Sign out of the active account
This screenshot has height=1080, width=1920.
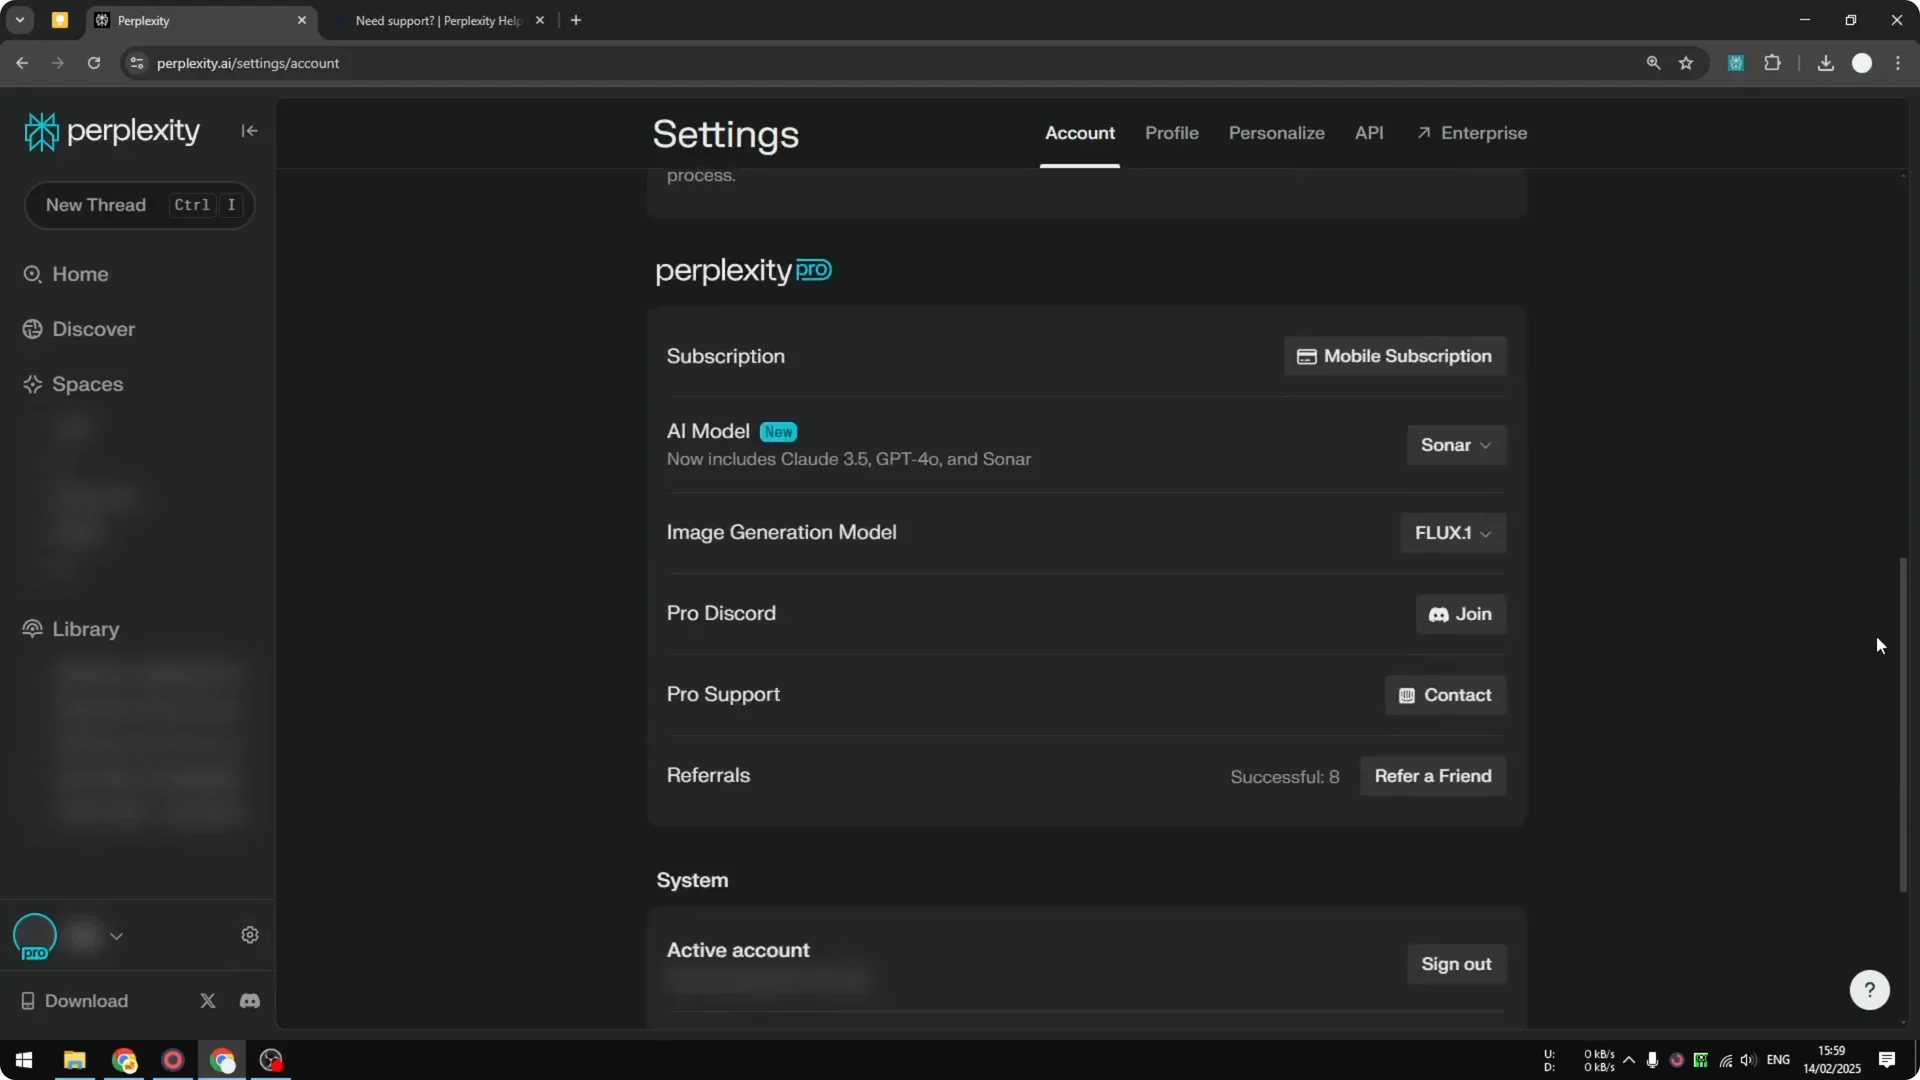coord(1456,963)
